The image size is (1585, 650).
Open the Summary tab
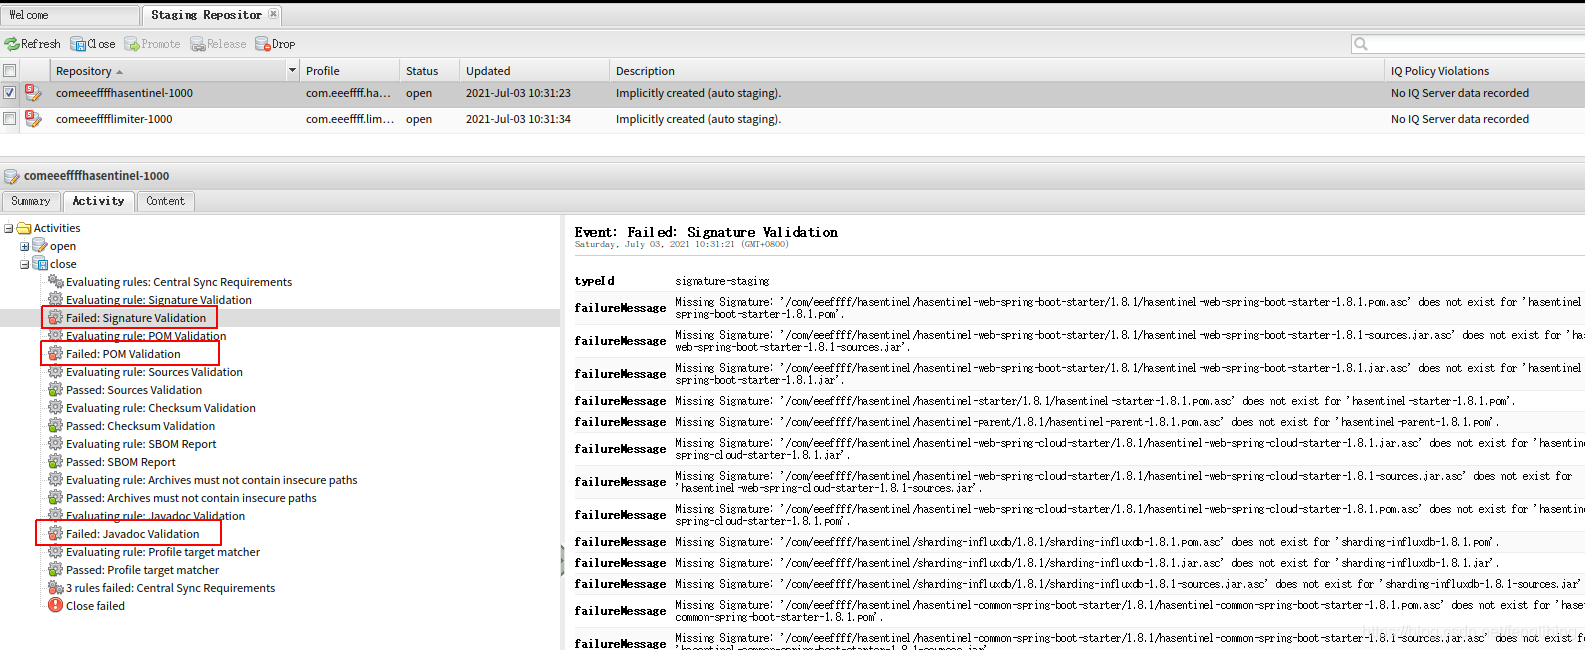pos(31,201)
